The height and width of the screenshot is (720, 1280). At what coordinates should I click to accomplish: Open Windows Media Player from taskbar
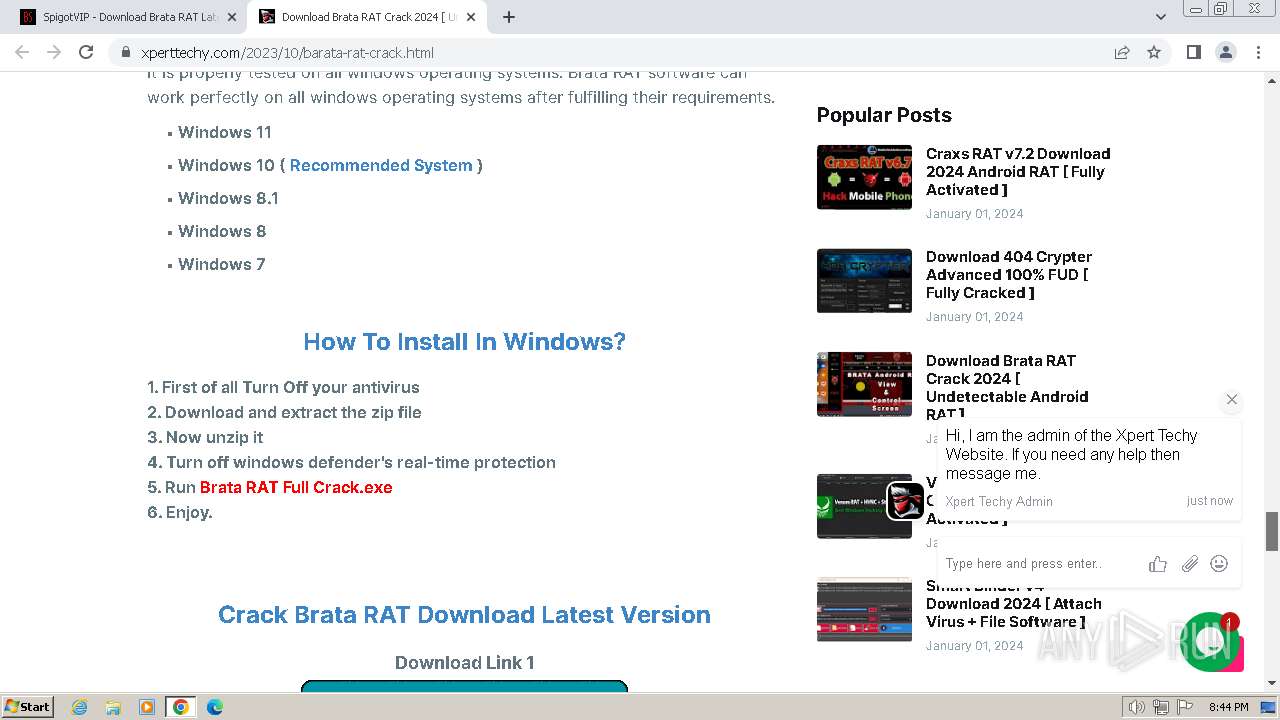(x=147, y=707)
